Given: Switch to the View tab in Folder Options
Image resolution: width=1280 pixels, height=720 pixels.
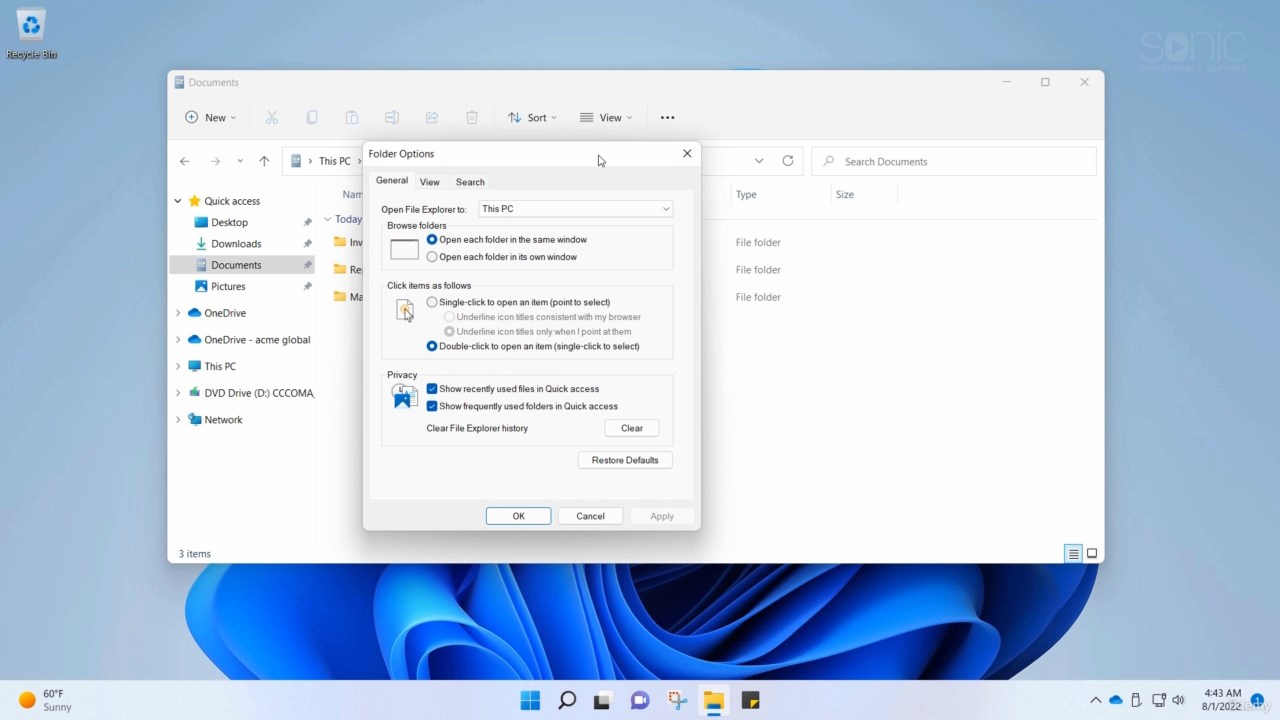Looking at the screenshot, I should pyautogui.click(x=429, y=182).
